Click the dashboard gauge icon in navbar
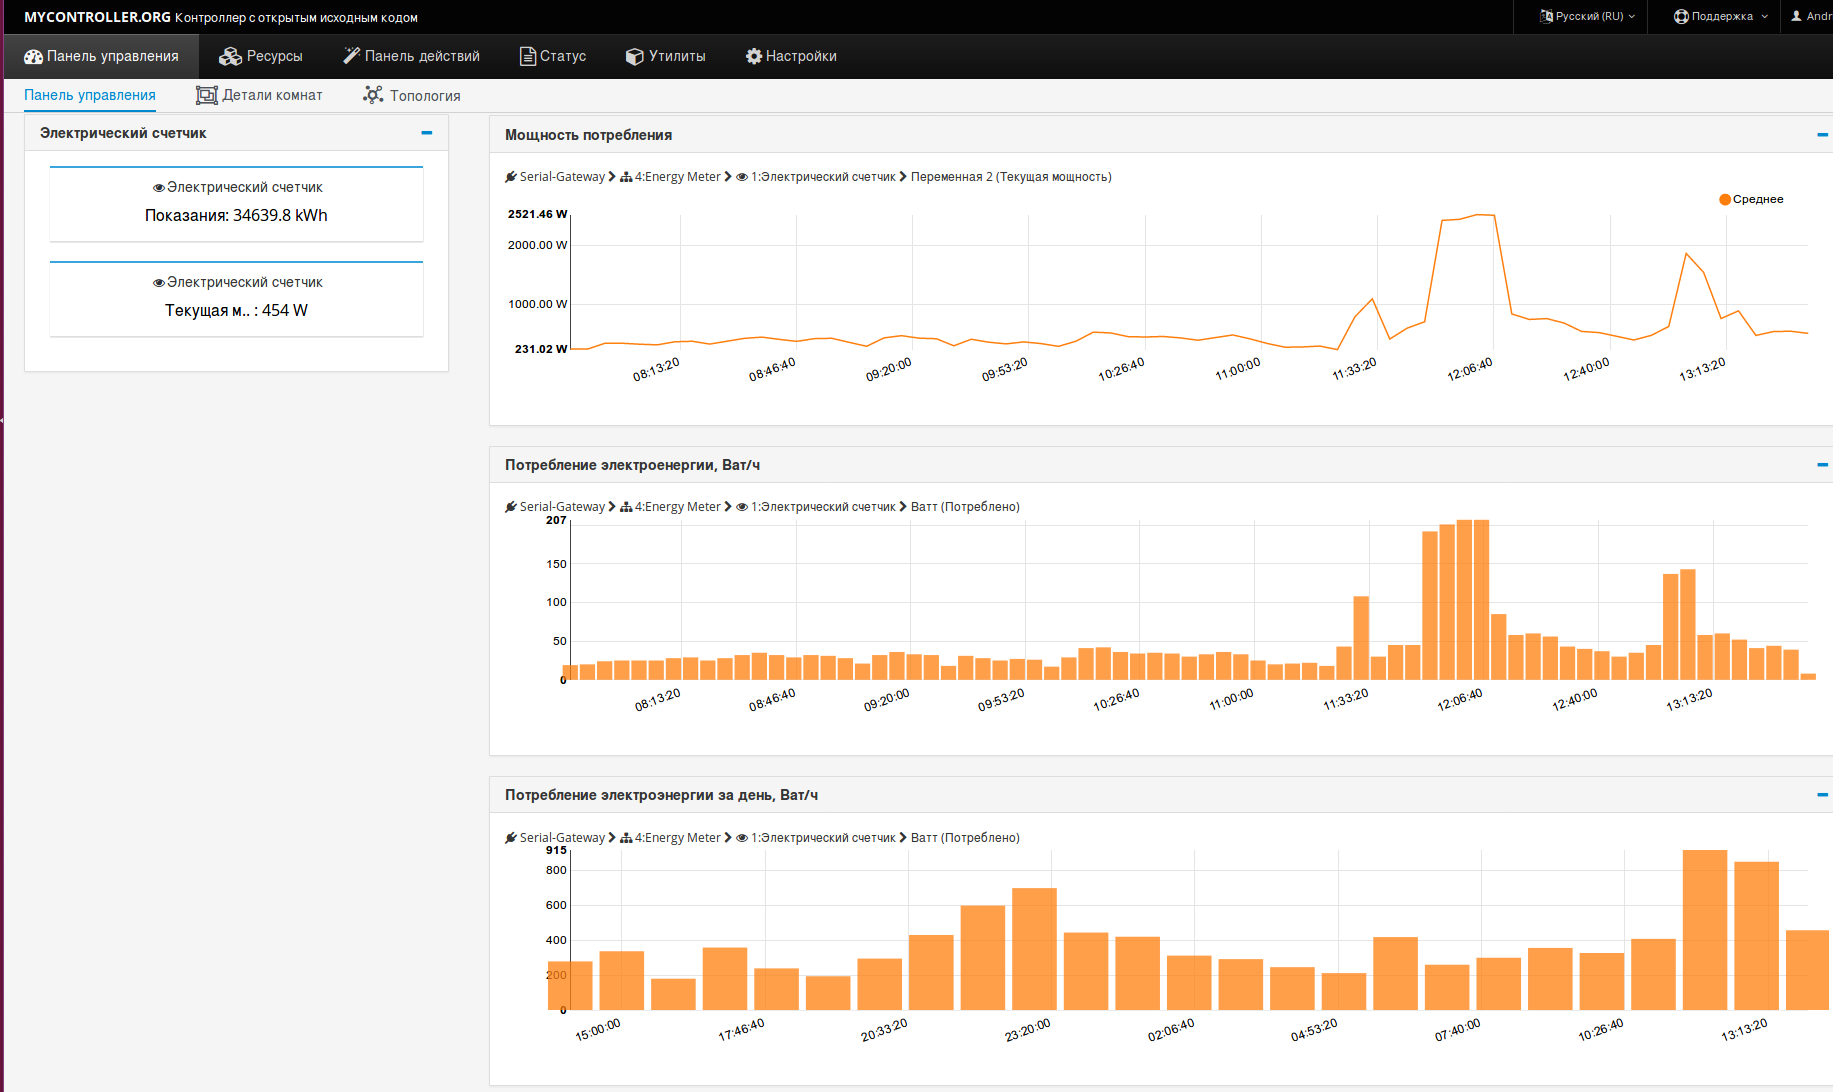The image size is (1833, 1092). click(x=33, y=57)
